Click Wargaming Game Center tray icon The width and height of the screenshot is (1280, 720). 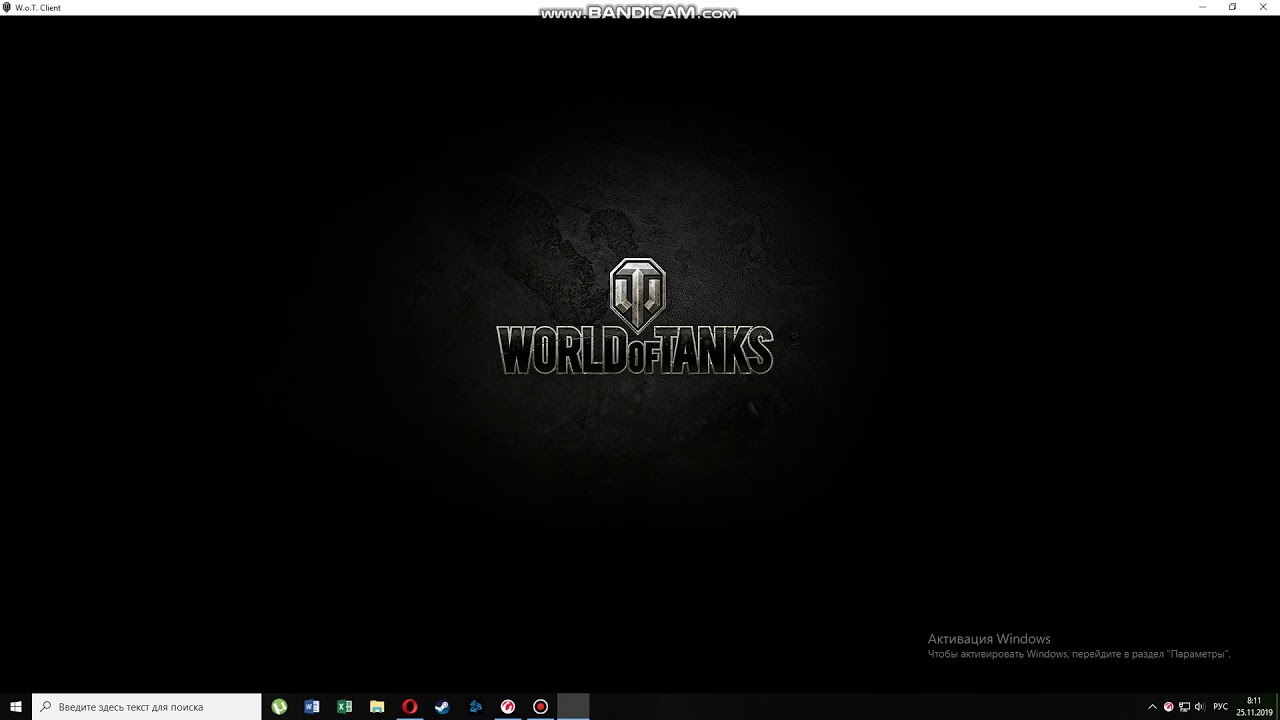click(x=1168, y=707)
